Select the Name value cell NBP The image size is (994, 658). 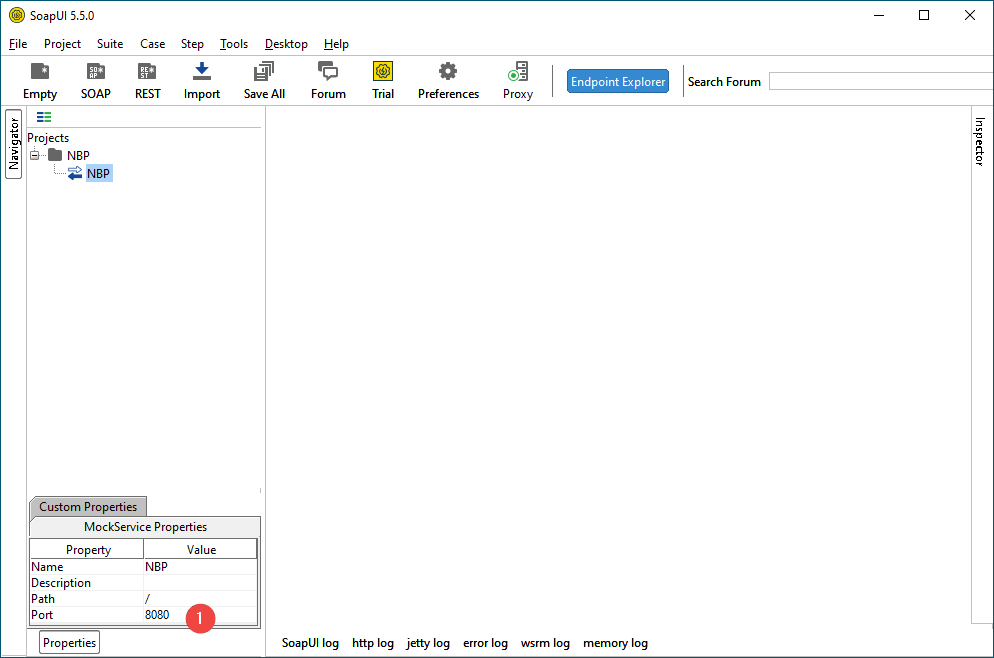click(200, 567)
